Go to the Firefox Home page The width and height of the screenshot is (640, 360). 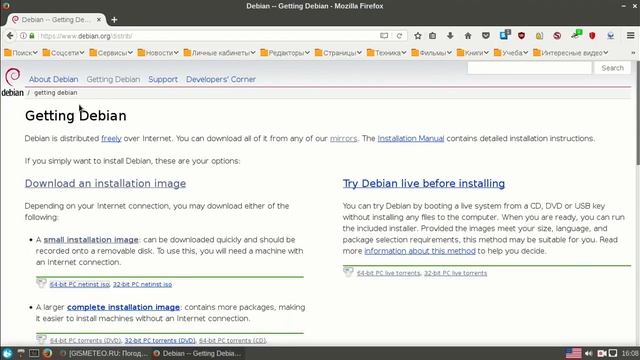(x=468, y=36)
